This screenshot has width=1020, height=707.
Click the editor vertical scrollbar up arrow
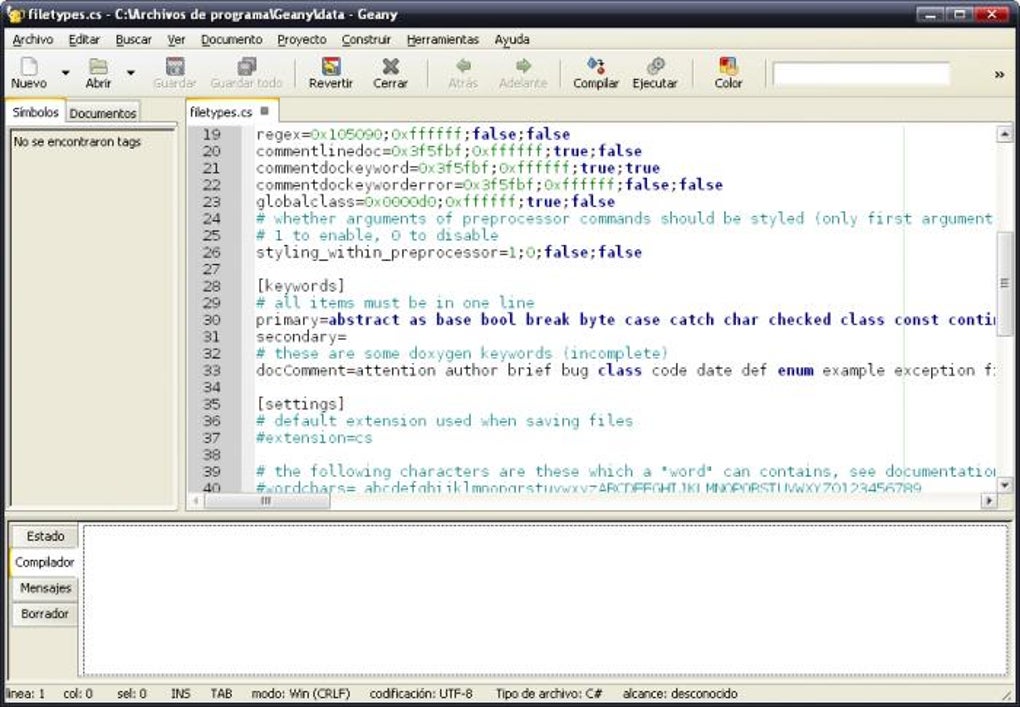[1004, 135]
